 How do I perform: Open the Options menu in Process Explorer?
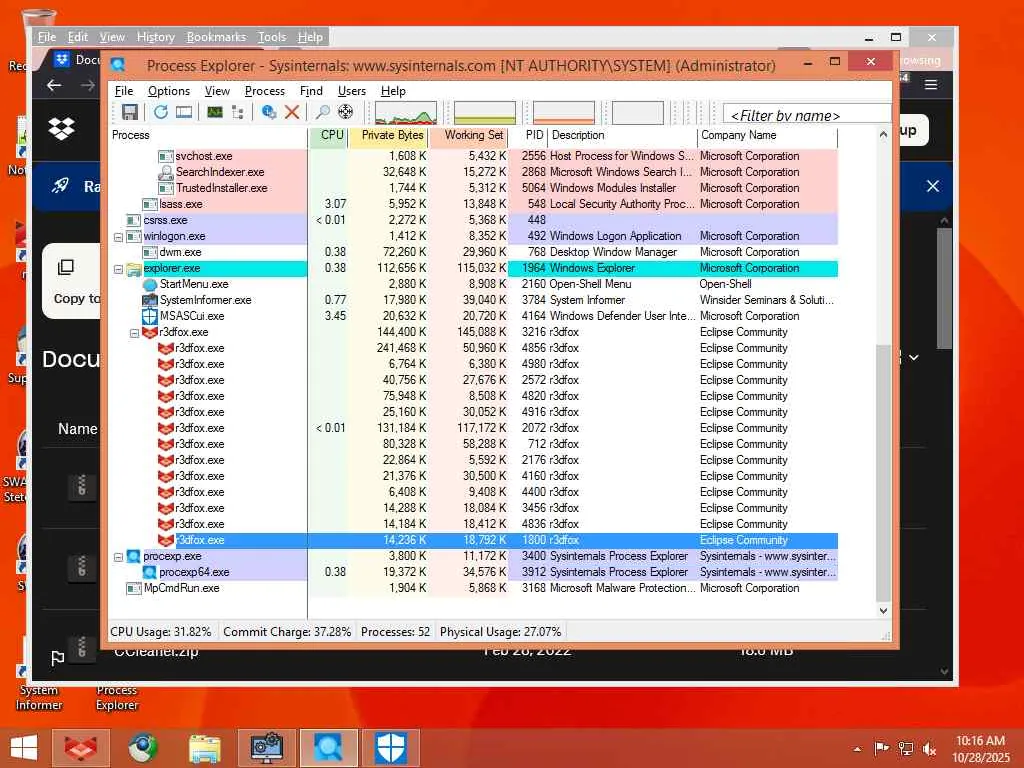coord(168,91)
